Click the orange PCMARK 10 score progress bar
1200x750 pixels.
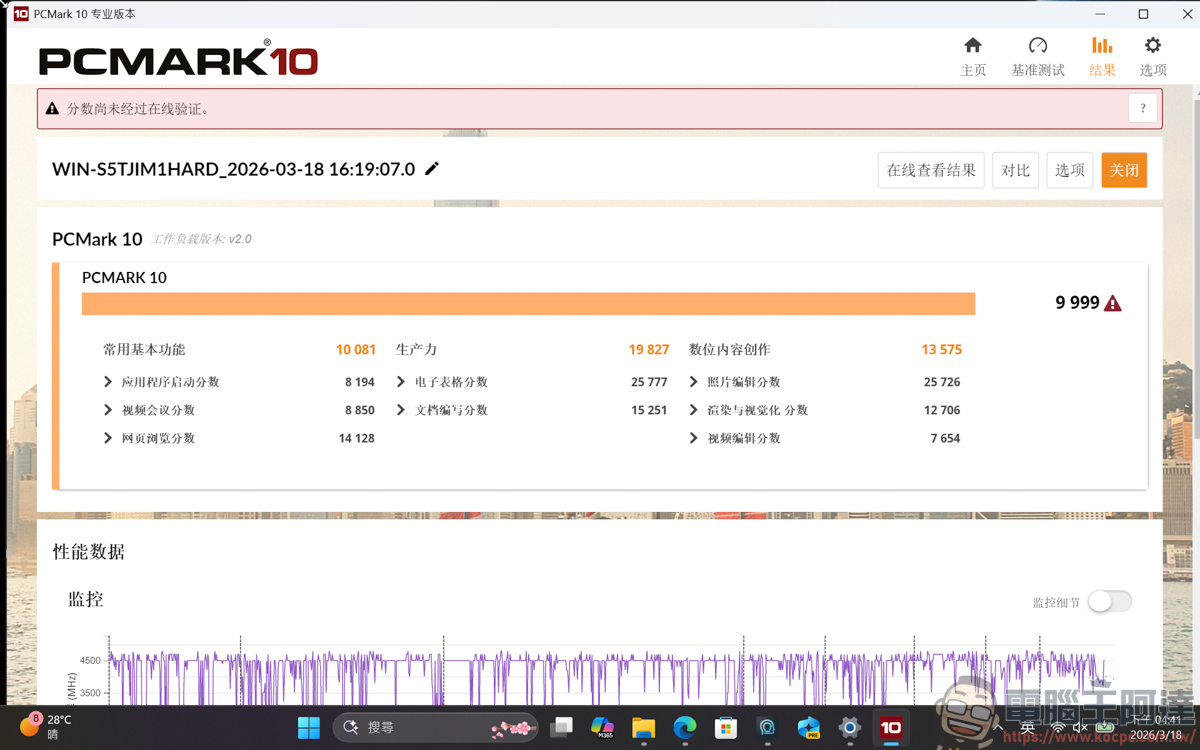coord(528,302)
